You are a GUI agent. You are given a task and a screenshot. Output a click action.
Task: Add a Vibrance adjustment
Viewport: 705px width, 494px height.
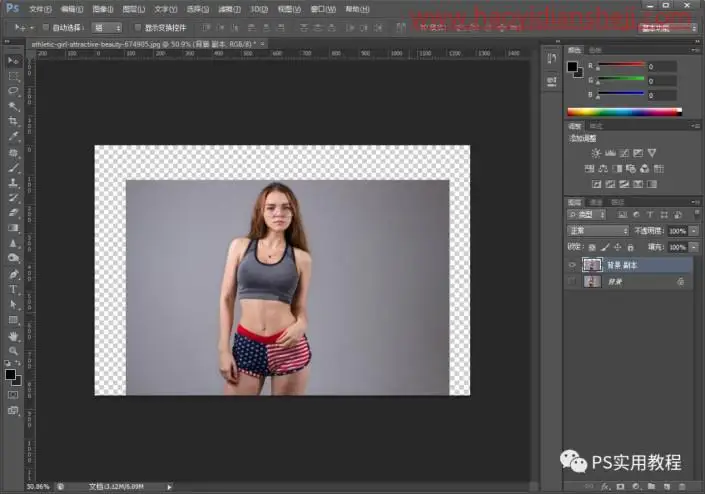coord(652,153)
